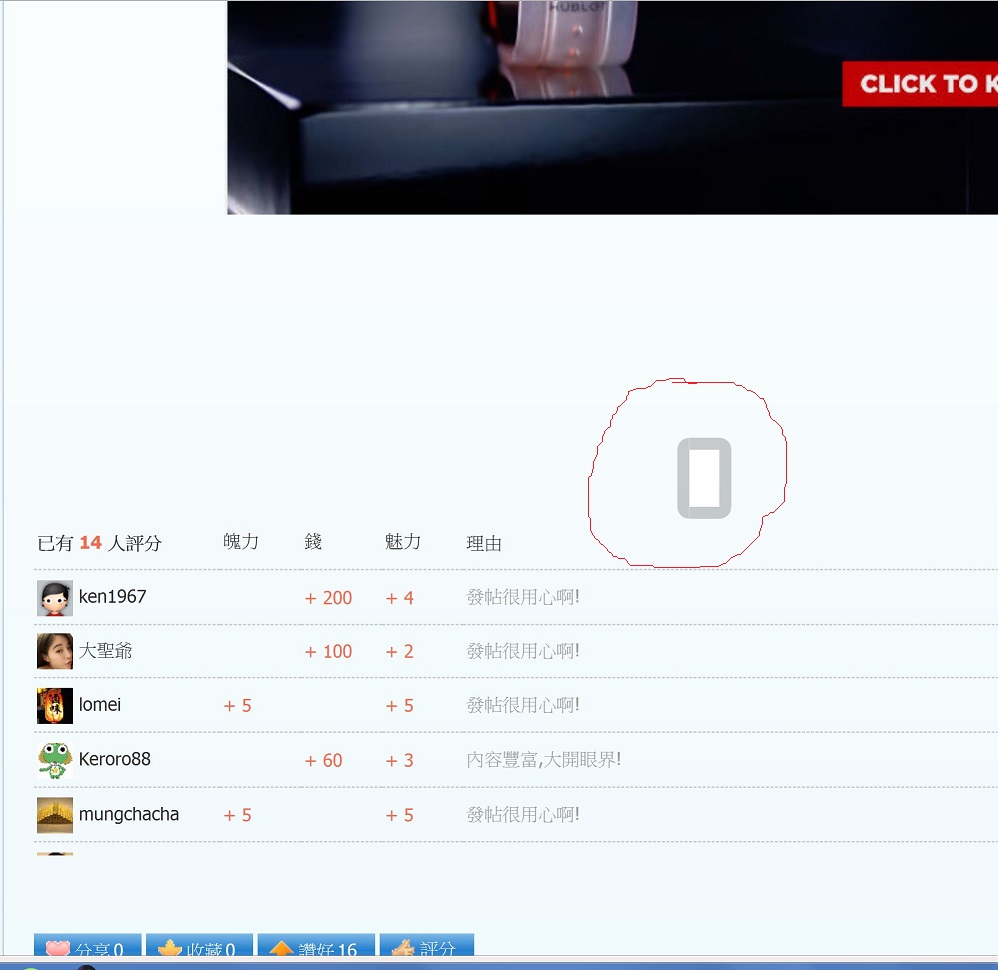The image size is (998, 970).
Task: Click the 評分 rate button
Action: point(426,949)
